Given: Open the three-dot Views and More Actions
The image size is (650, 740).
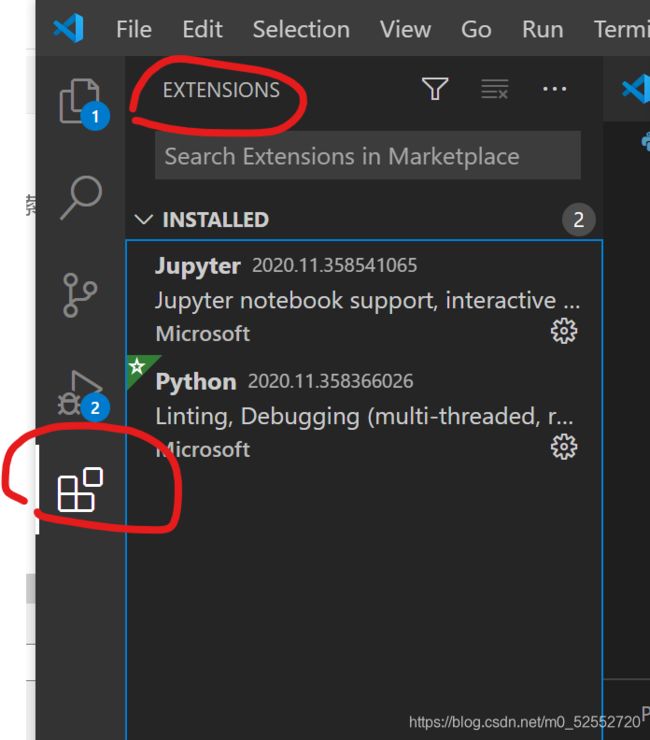Looking at the screenshot, I should [555, 89].
